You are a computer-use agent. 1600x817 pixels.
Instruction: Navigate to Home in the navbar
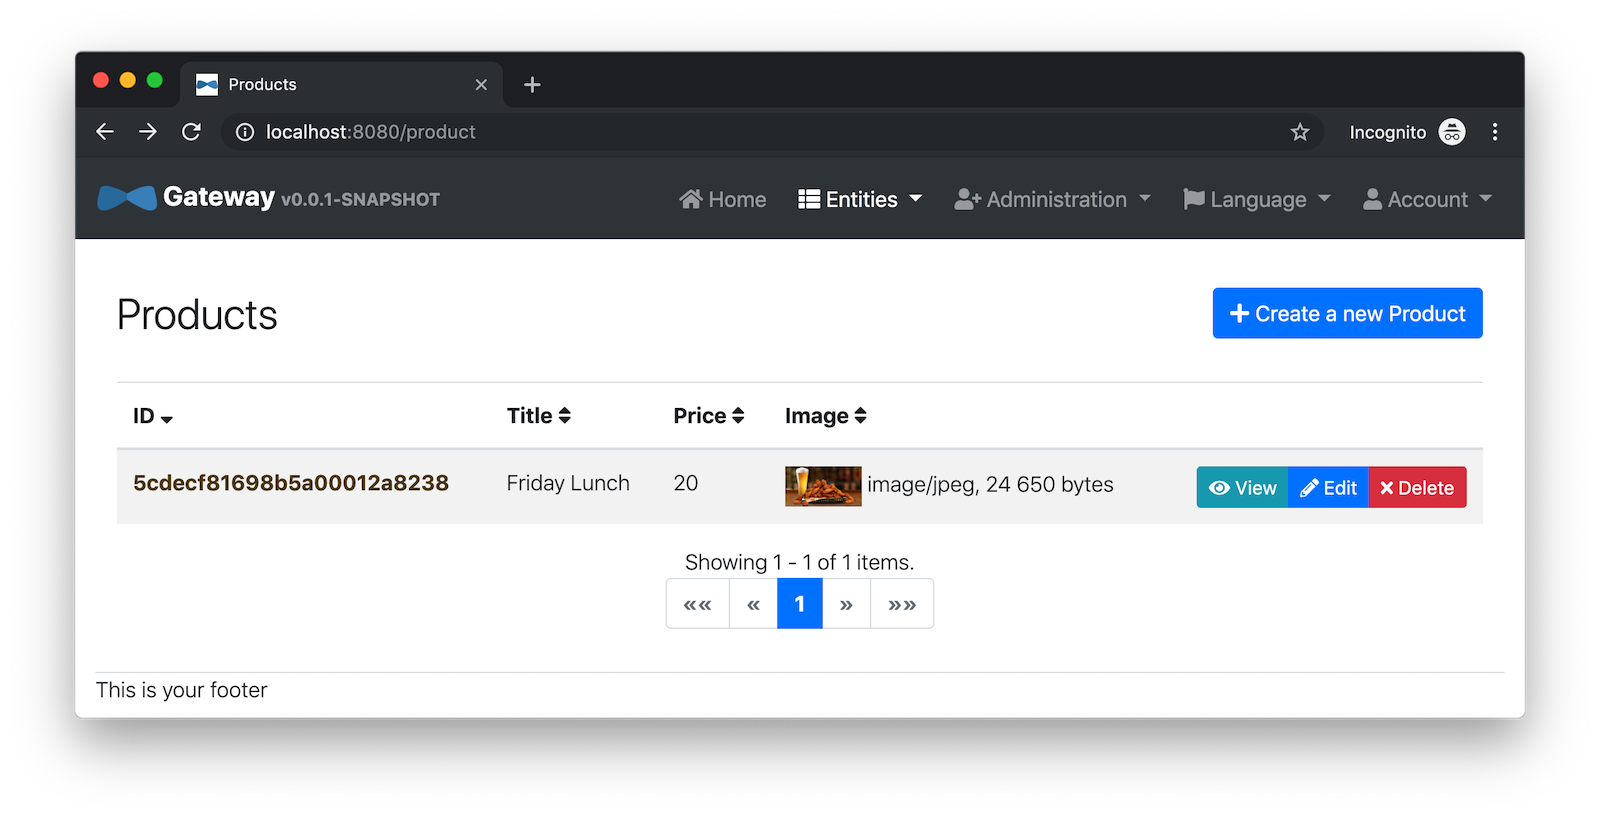click(x=723, y=200)
